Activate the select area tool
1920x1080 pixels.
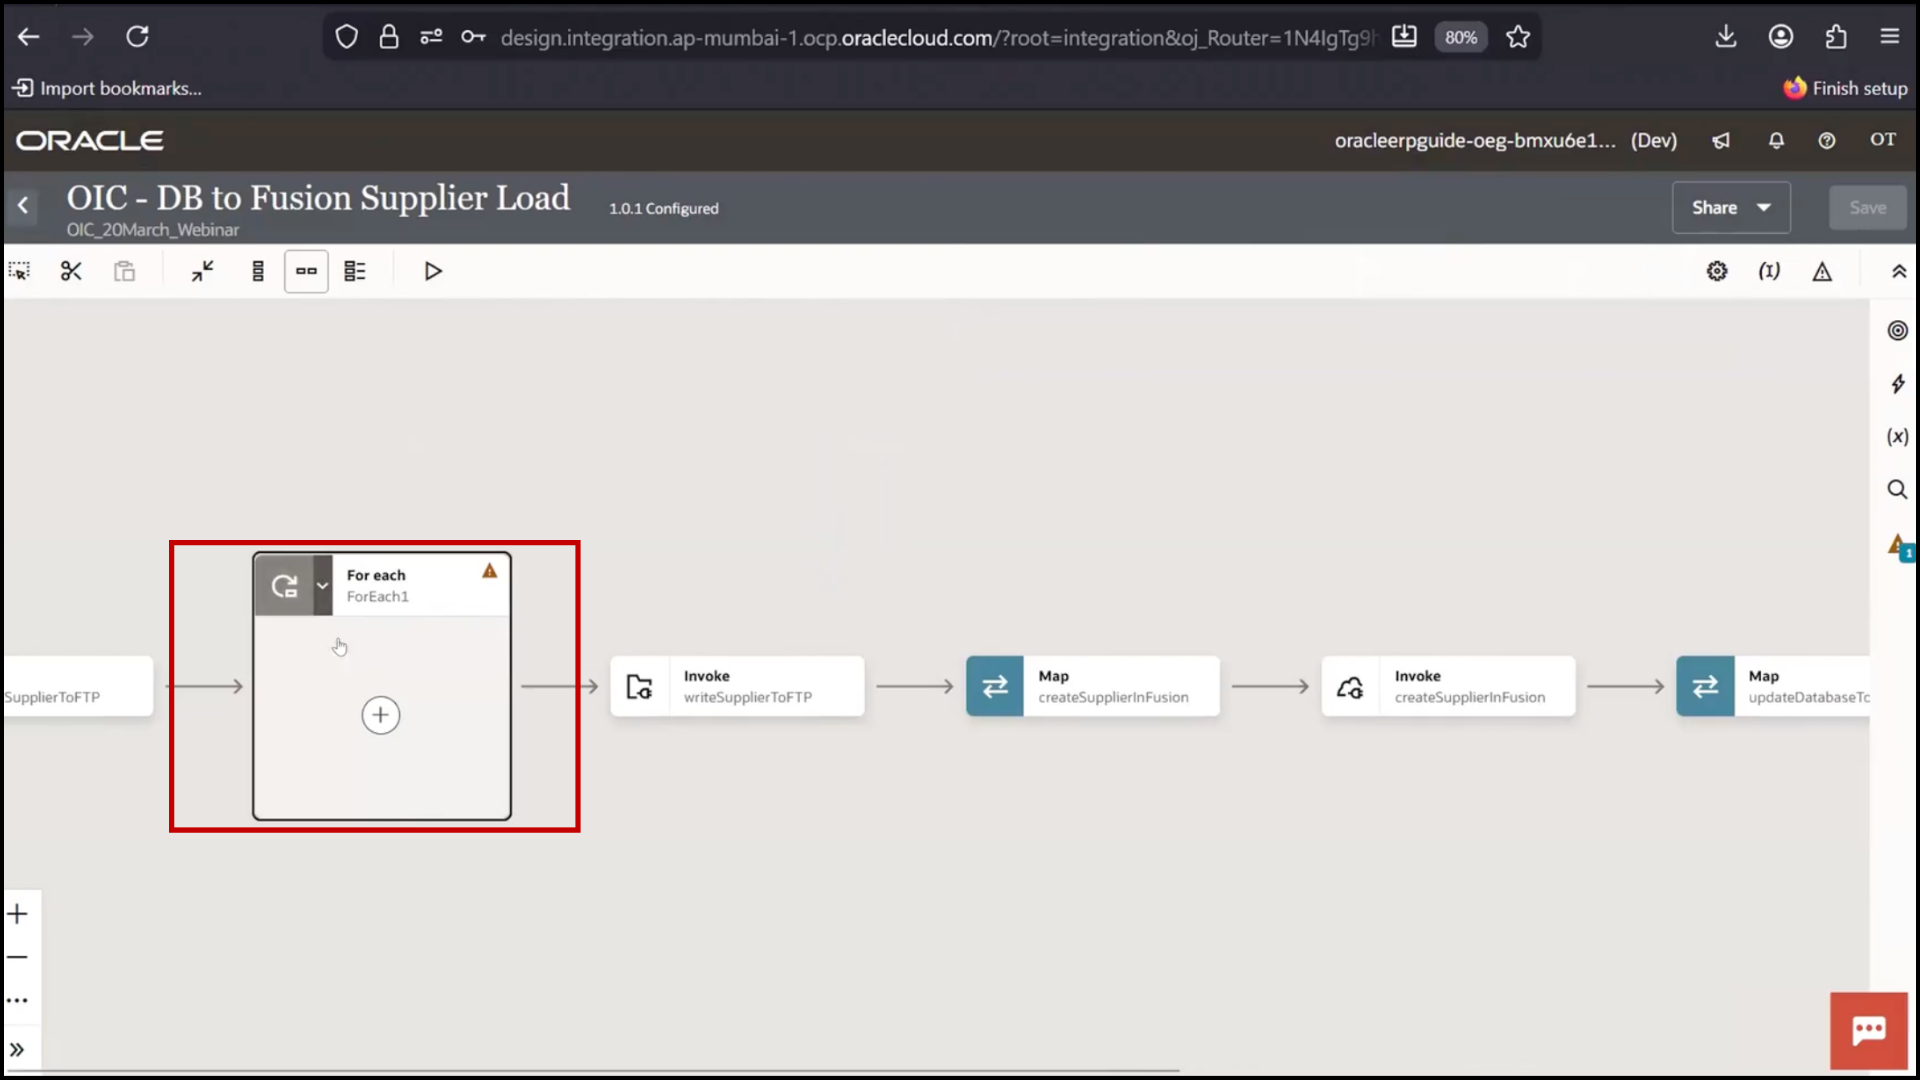20,272
